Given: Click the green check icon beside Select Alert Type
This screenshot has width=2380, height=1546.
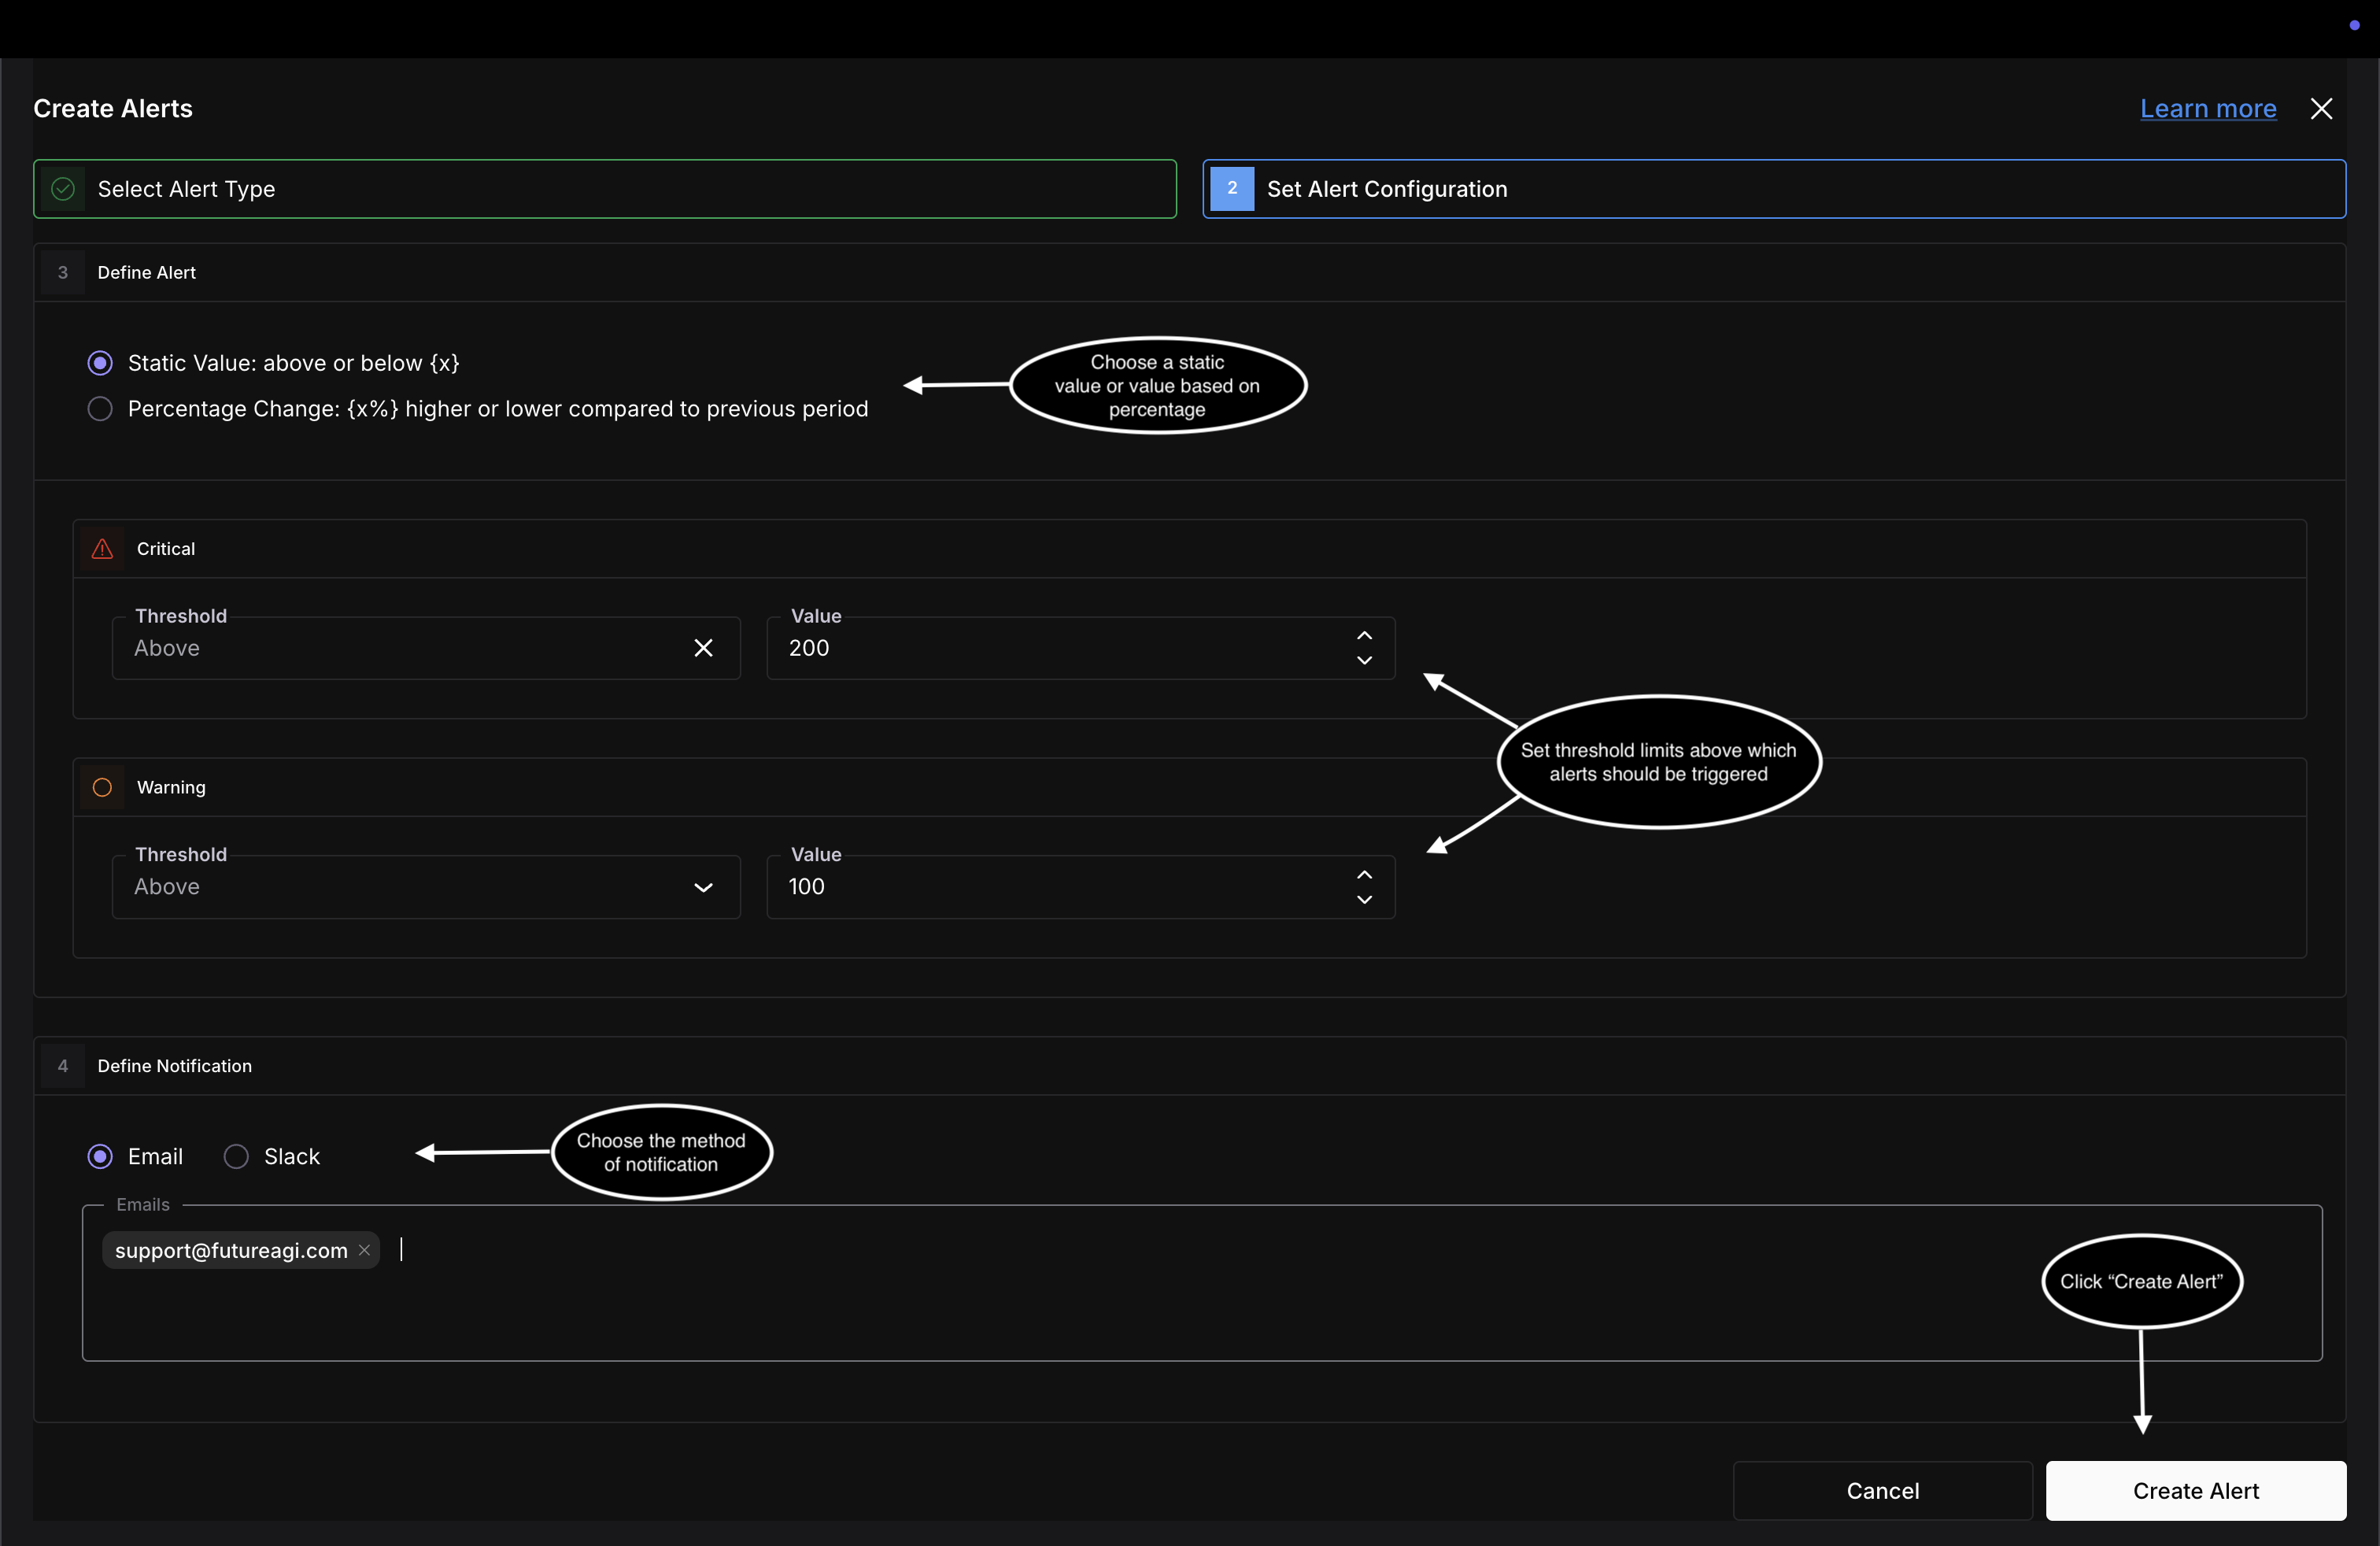Looking at the screenshot, I should [x=63, y=189].
